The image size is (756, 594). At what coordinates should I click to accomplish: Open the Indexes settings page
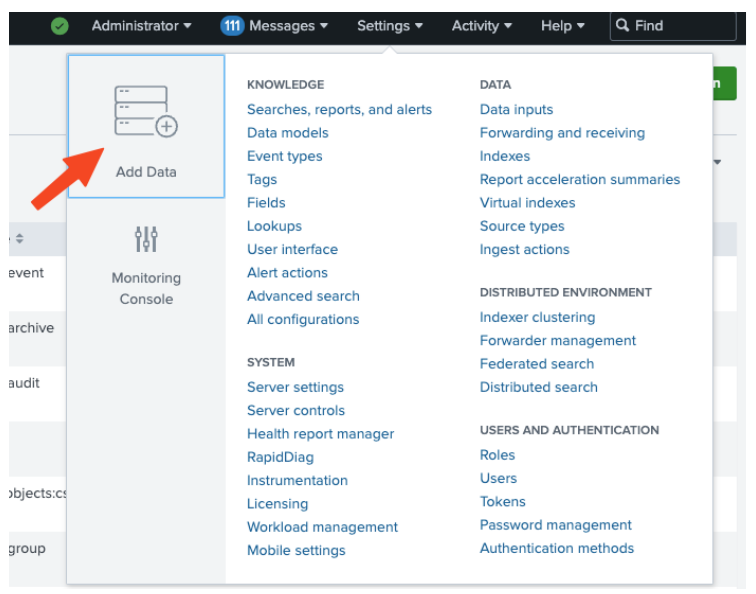[x=505, y=156]
